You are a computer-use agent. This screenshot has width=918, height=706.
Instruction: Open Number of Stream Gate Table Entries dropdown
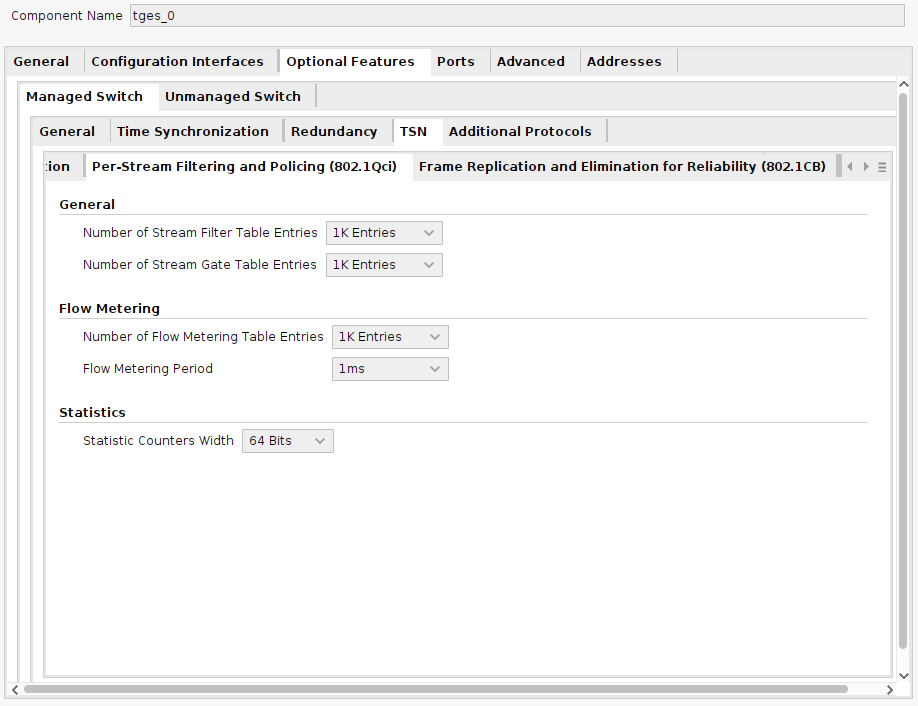(x=384, y=265)
